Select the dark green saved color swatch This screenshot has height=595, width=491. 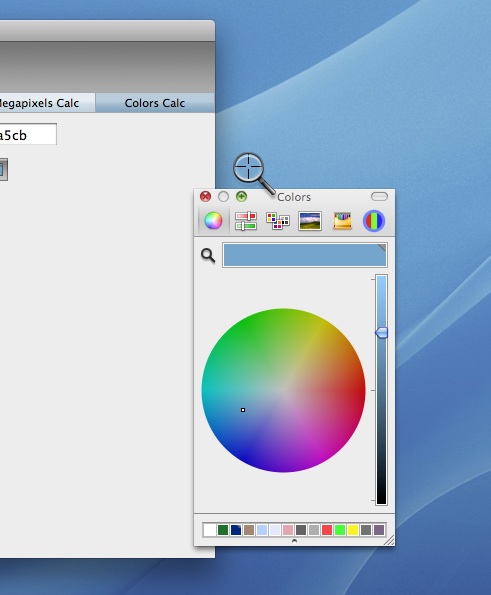tap(223, 530)
